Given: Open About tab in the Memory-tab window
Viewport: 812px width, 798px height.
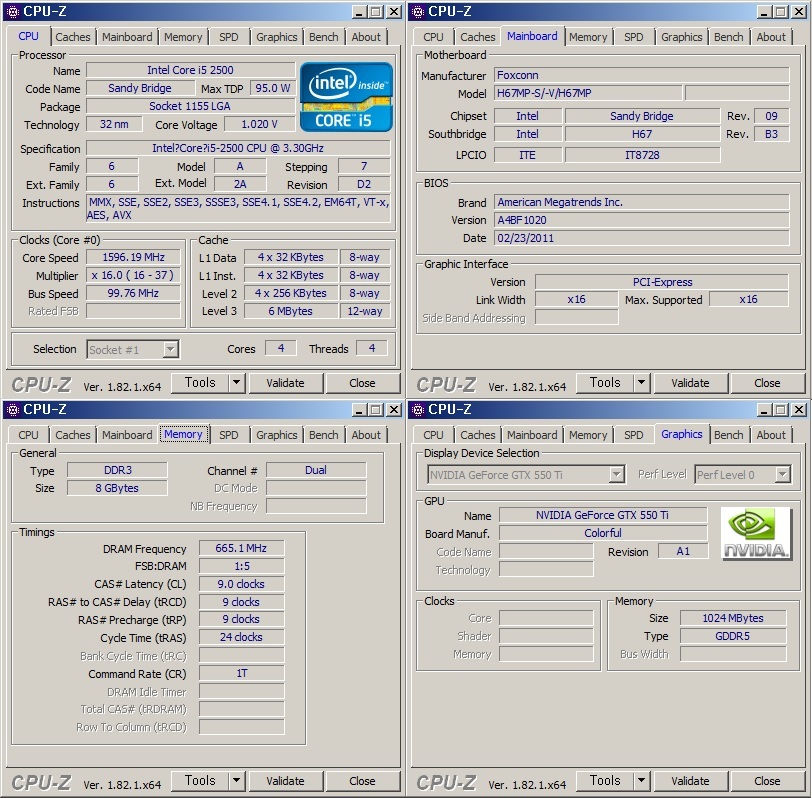Looking at the screenshot, I should (366, 435).
